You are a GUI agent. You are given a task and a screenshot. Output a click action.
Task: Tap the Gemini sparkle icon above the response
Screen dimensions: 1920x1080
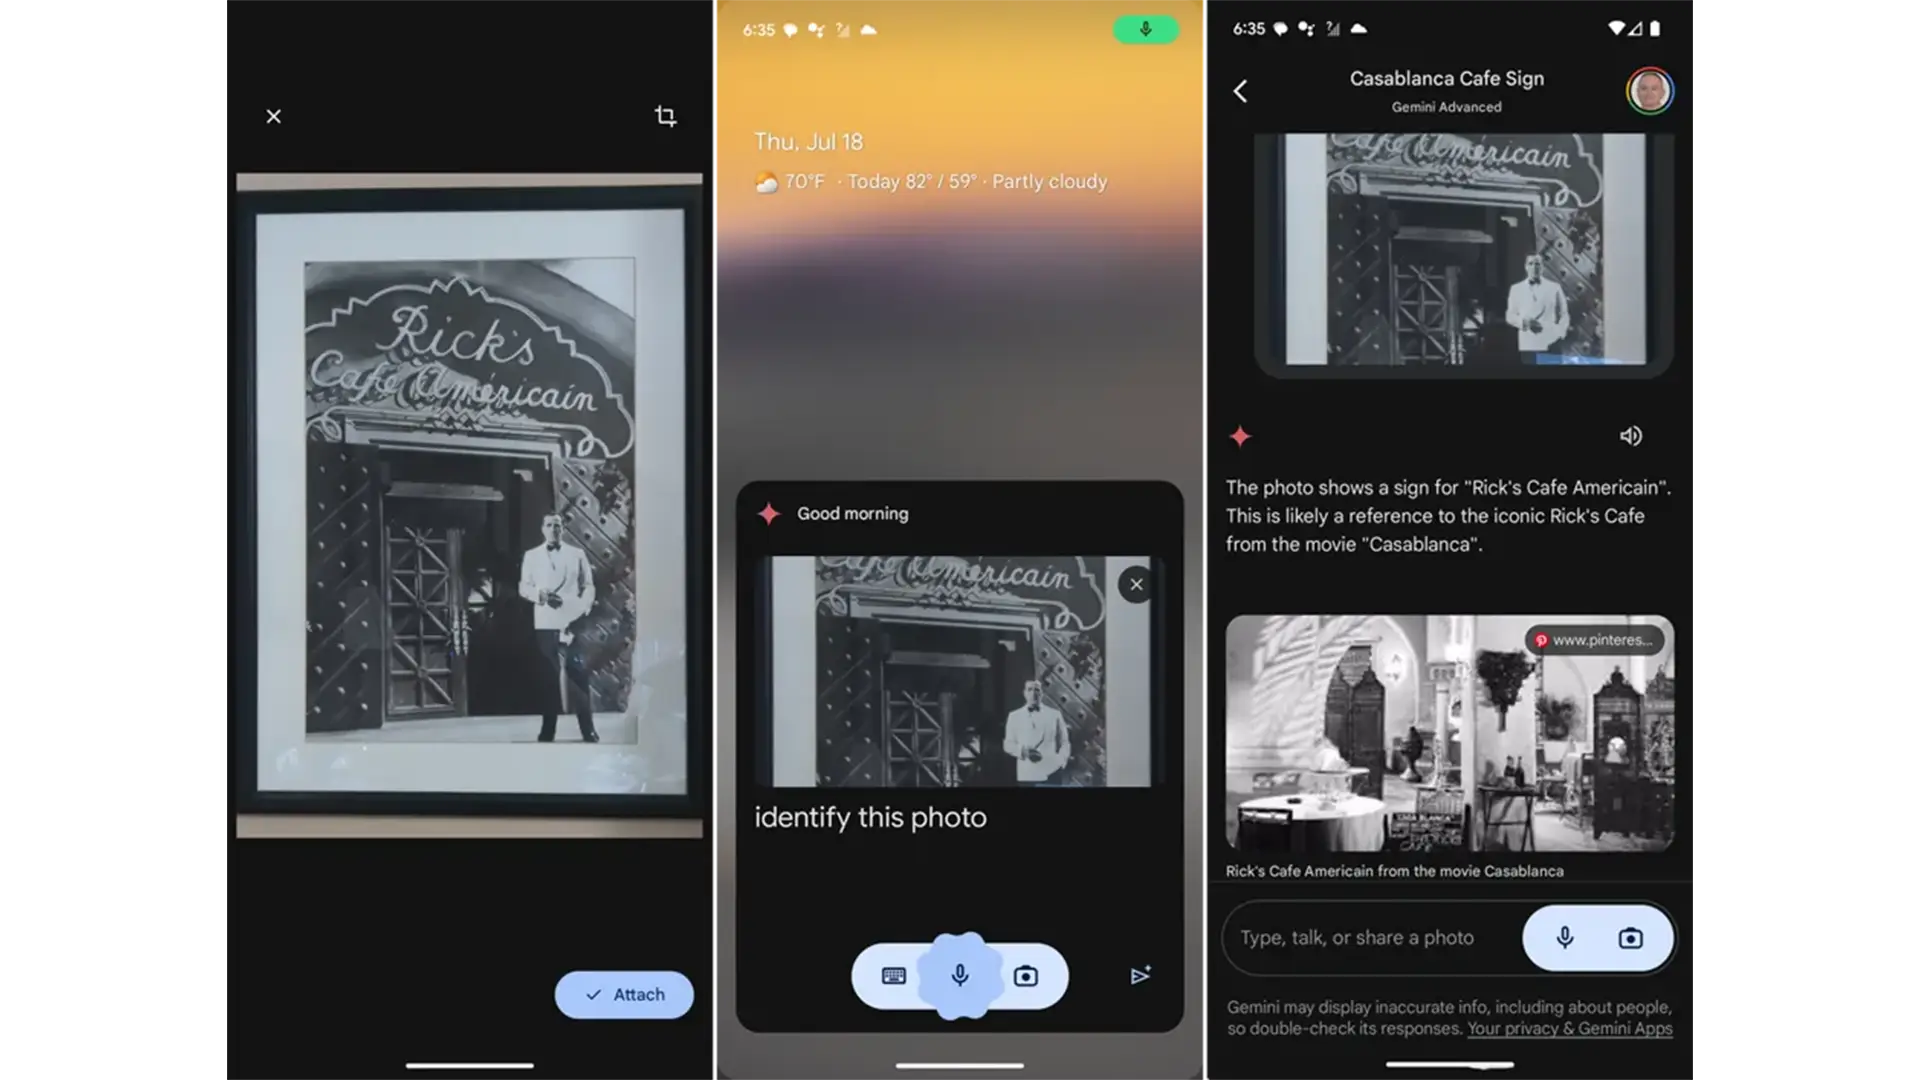point(1240,436)
